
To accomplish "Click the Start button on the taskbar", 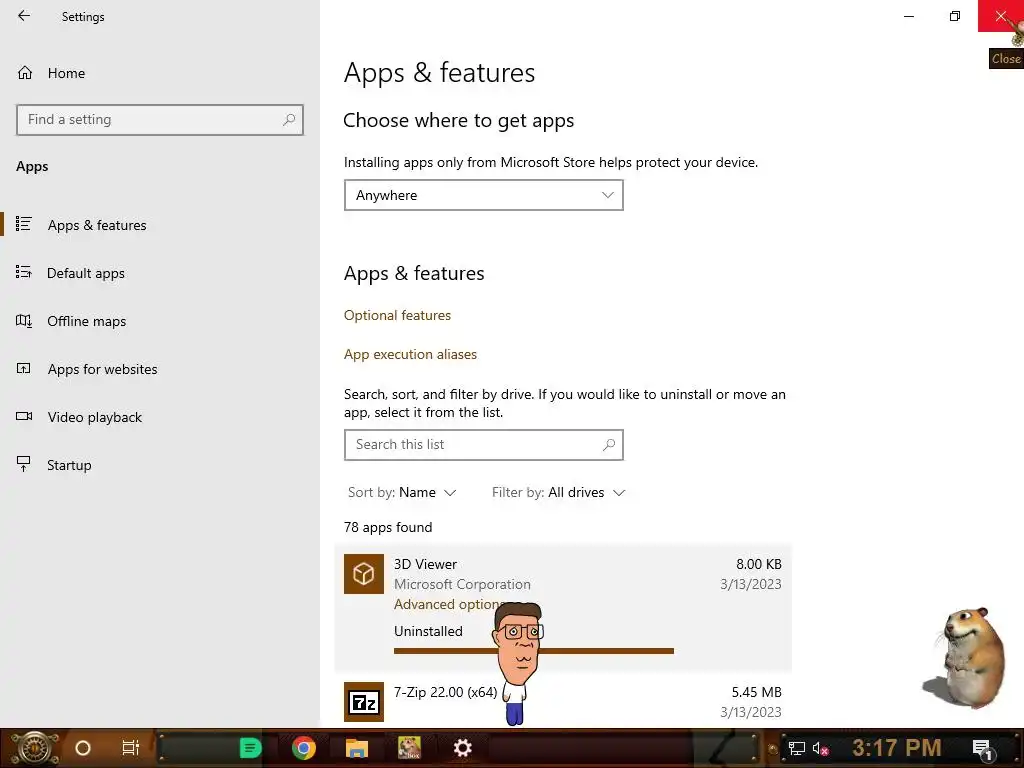I will 34,748.
